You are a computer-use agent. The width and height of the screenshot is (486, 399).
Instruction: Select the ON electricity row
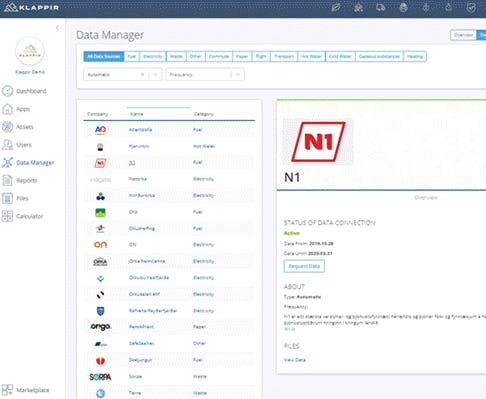169,245
